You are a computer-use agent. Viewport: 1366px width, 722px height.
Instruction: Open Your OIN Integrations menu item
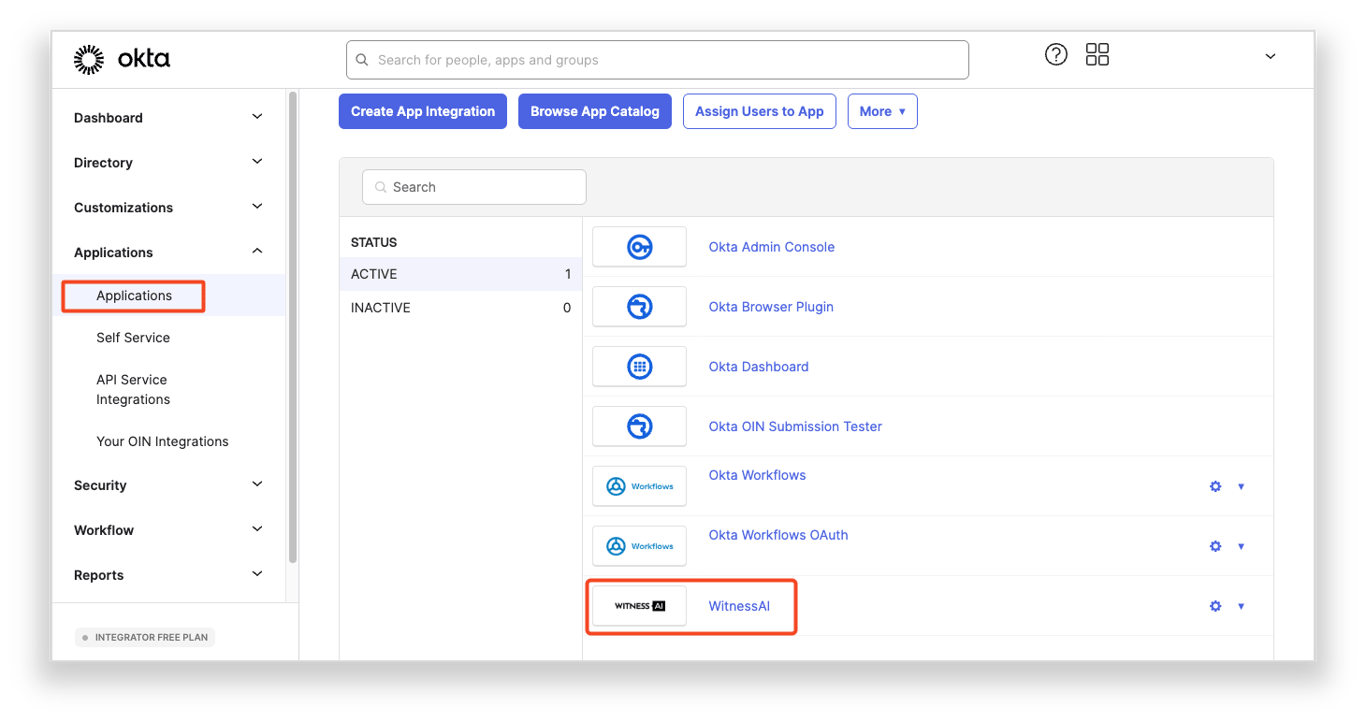pyautogui.click(x=162, y=442)
